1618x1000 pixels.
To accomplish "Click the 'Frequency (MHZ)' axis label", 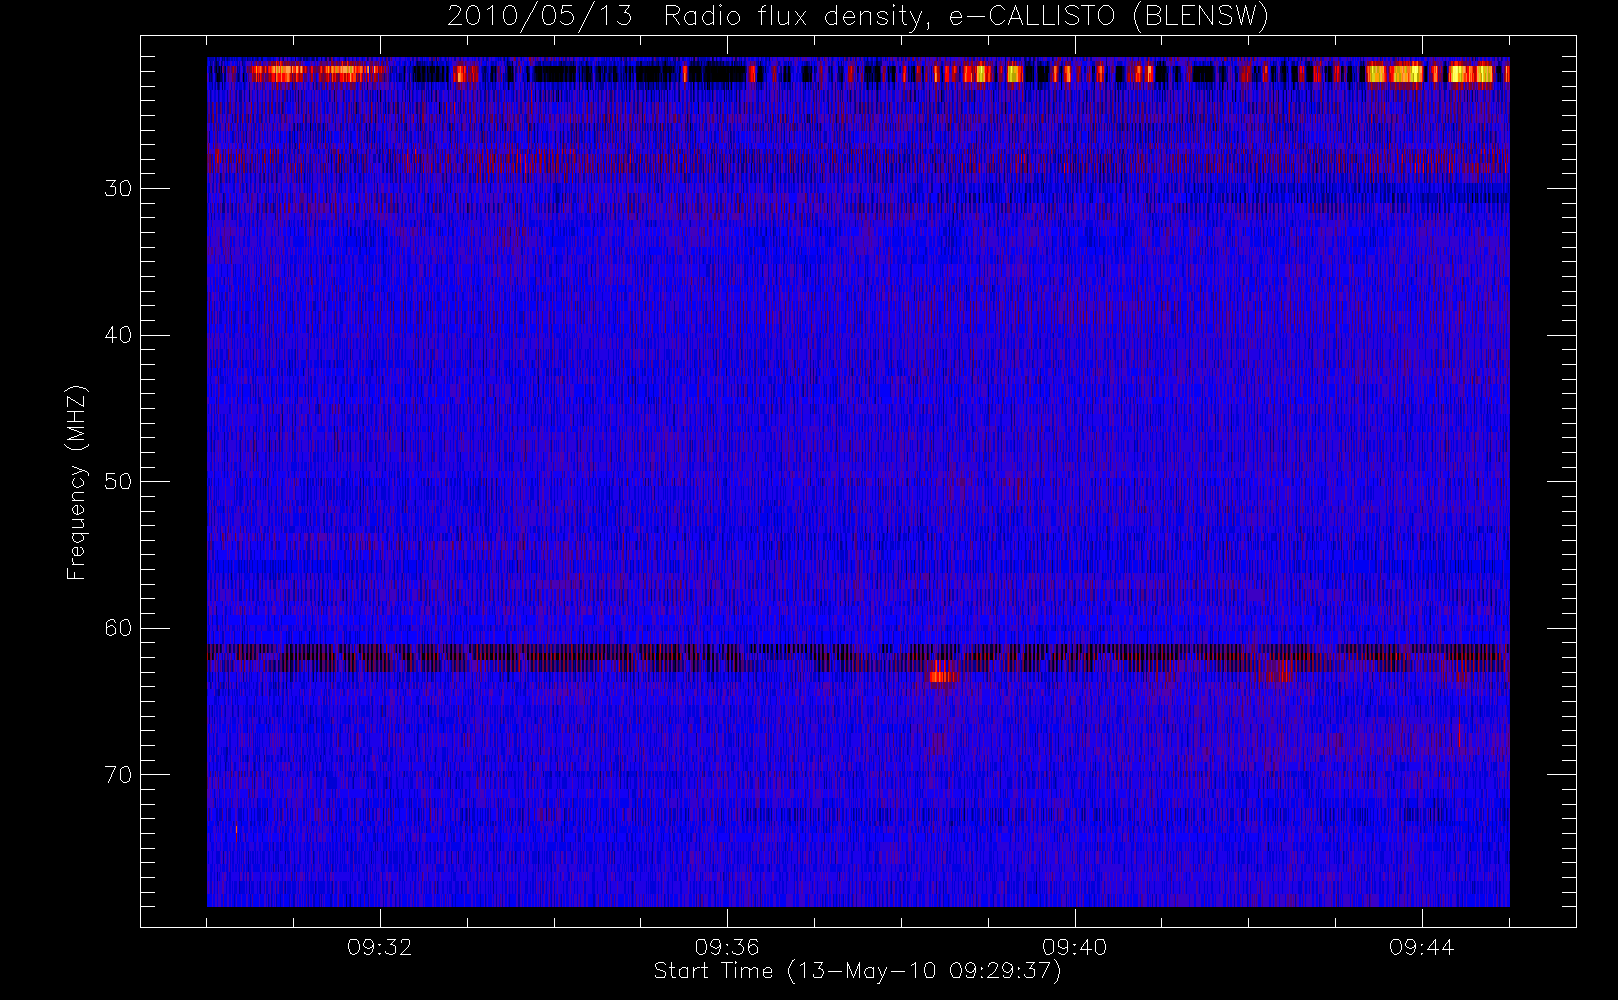I will click(x=76, y=482).
